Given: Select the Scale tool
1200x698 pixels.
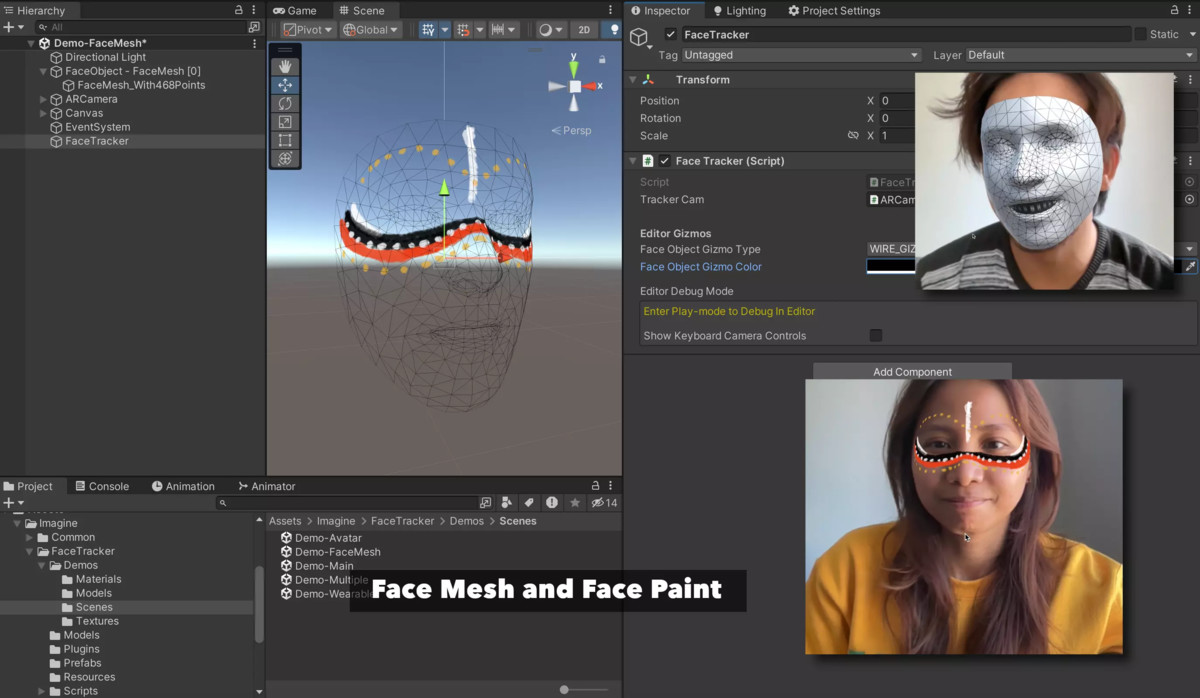Looking at the screenshot, I should (x=285, y=122).
